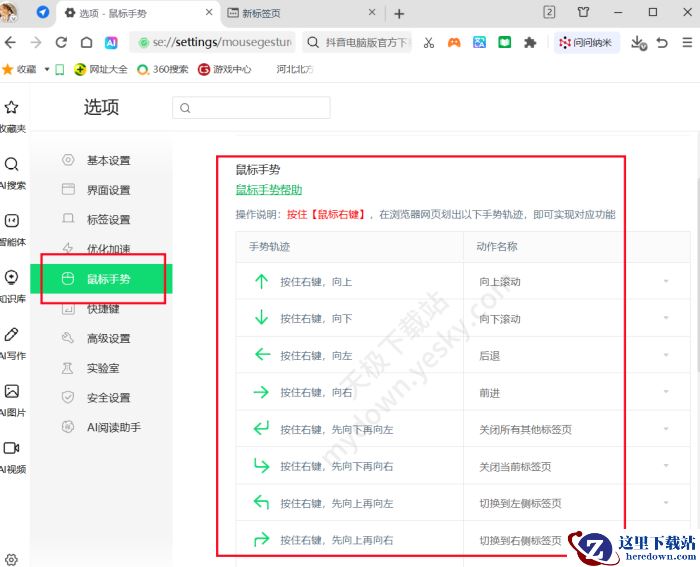Select AI阅读助手 in settings menu

click(x=101, y=427)
